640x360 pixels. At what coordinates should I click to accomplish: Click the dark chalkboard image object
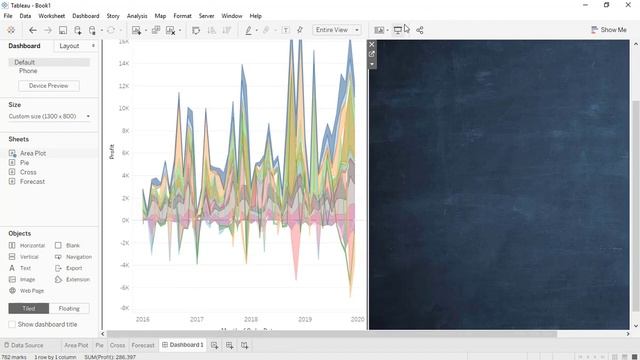pyautogui.click(x=499, y=184)
